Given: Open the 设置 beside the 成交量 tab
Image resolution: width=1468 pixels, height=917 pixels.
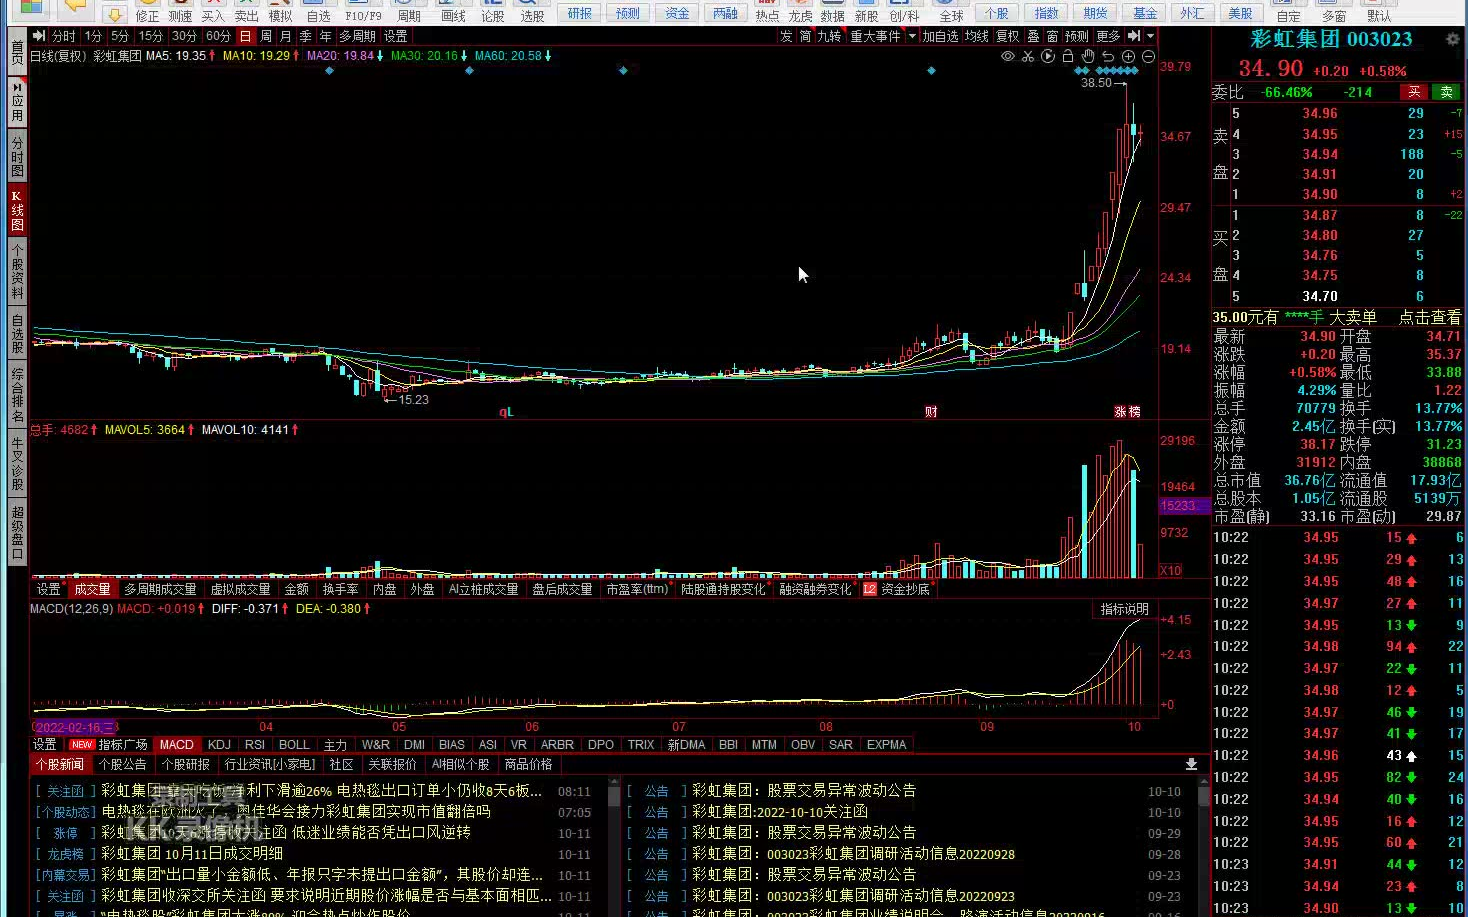Looking at the screenshot, I should (48, 590).
